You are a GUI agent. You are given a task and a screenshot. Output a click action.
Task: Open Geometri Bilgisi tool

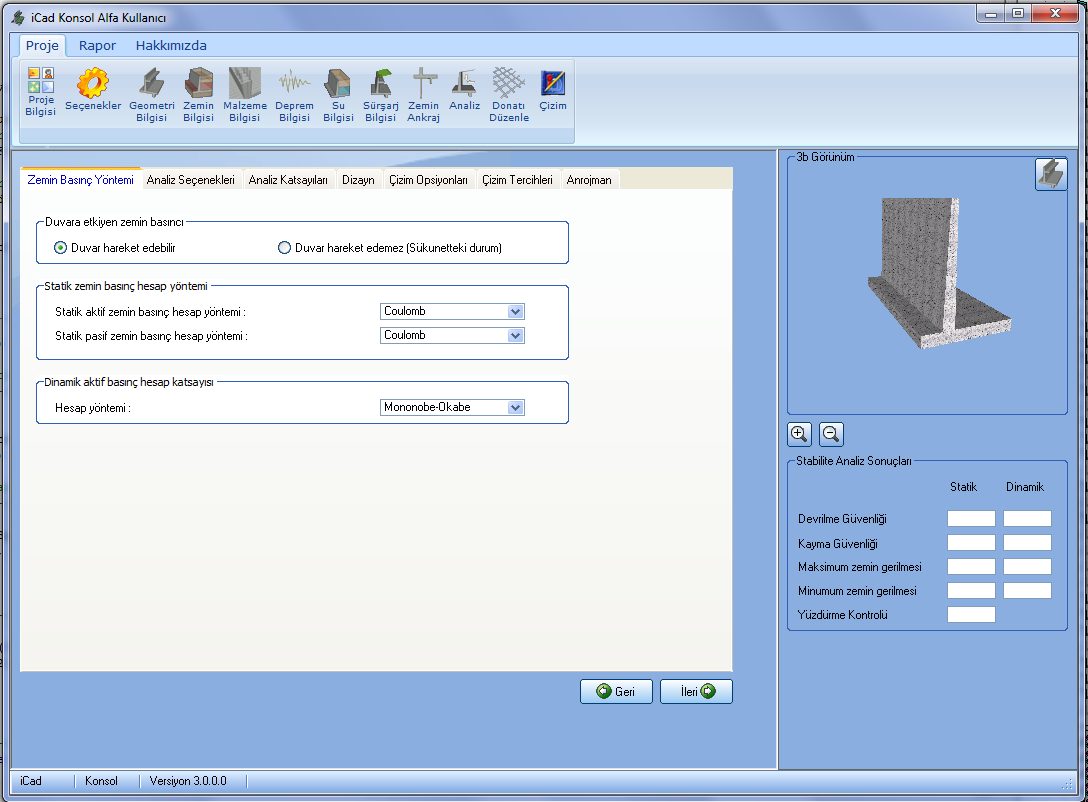[x=151, y=95]
